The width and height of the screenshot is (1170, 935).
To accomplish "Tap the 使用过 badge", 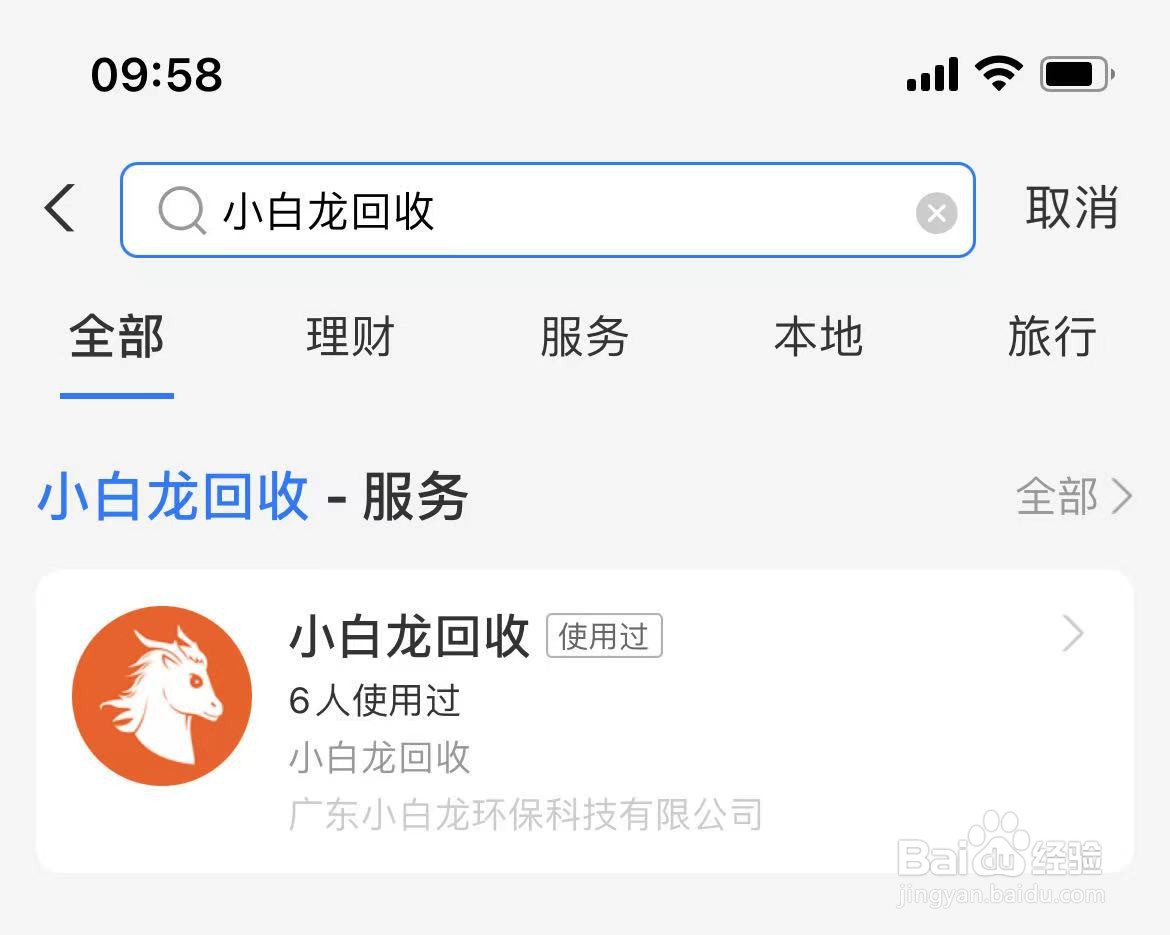I will click(604, 636).
